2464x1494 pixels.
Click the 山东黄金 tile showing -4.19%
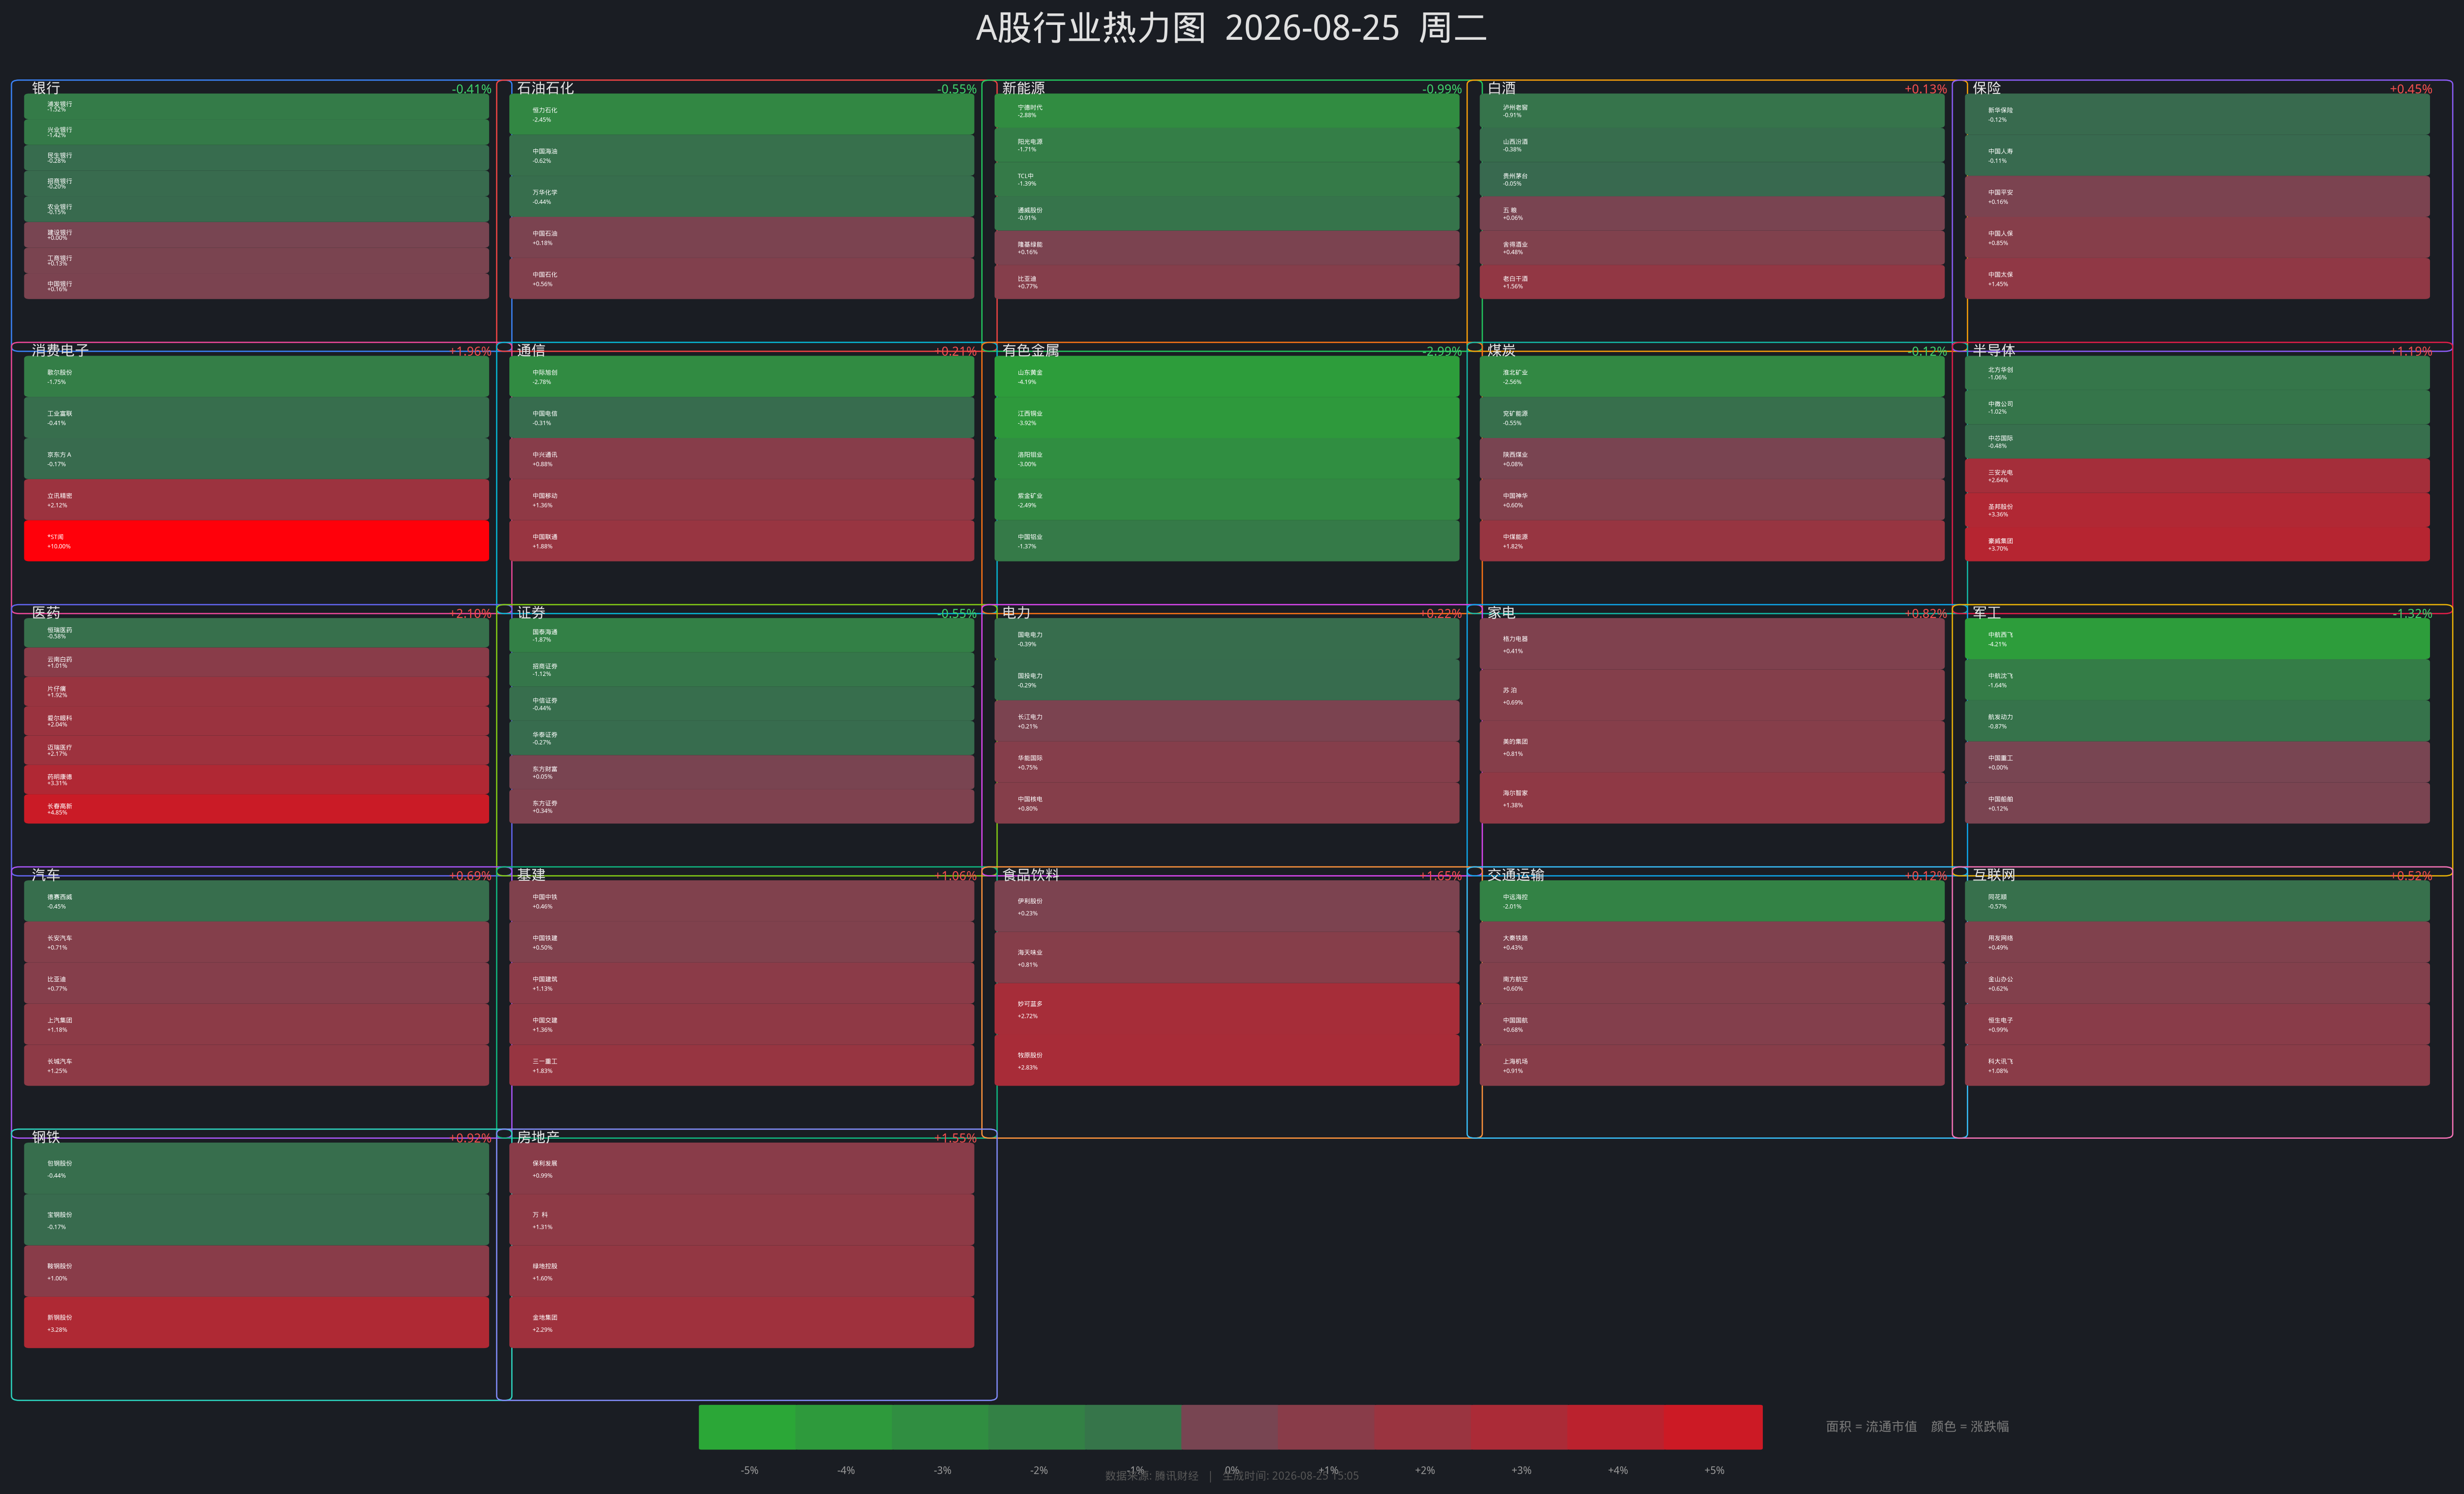click(x=1227, y=376)
